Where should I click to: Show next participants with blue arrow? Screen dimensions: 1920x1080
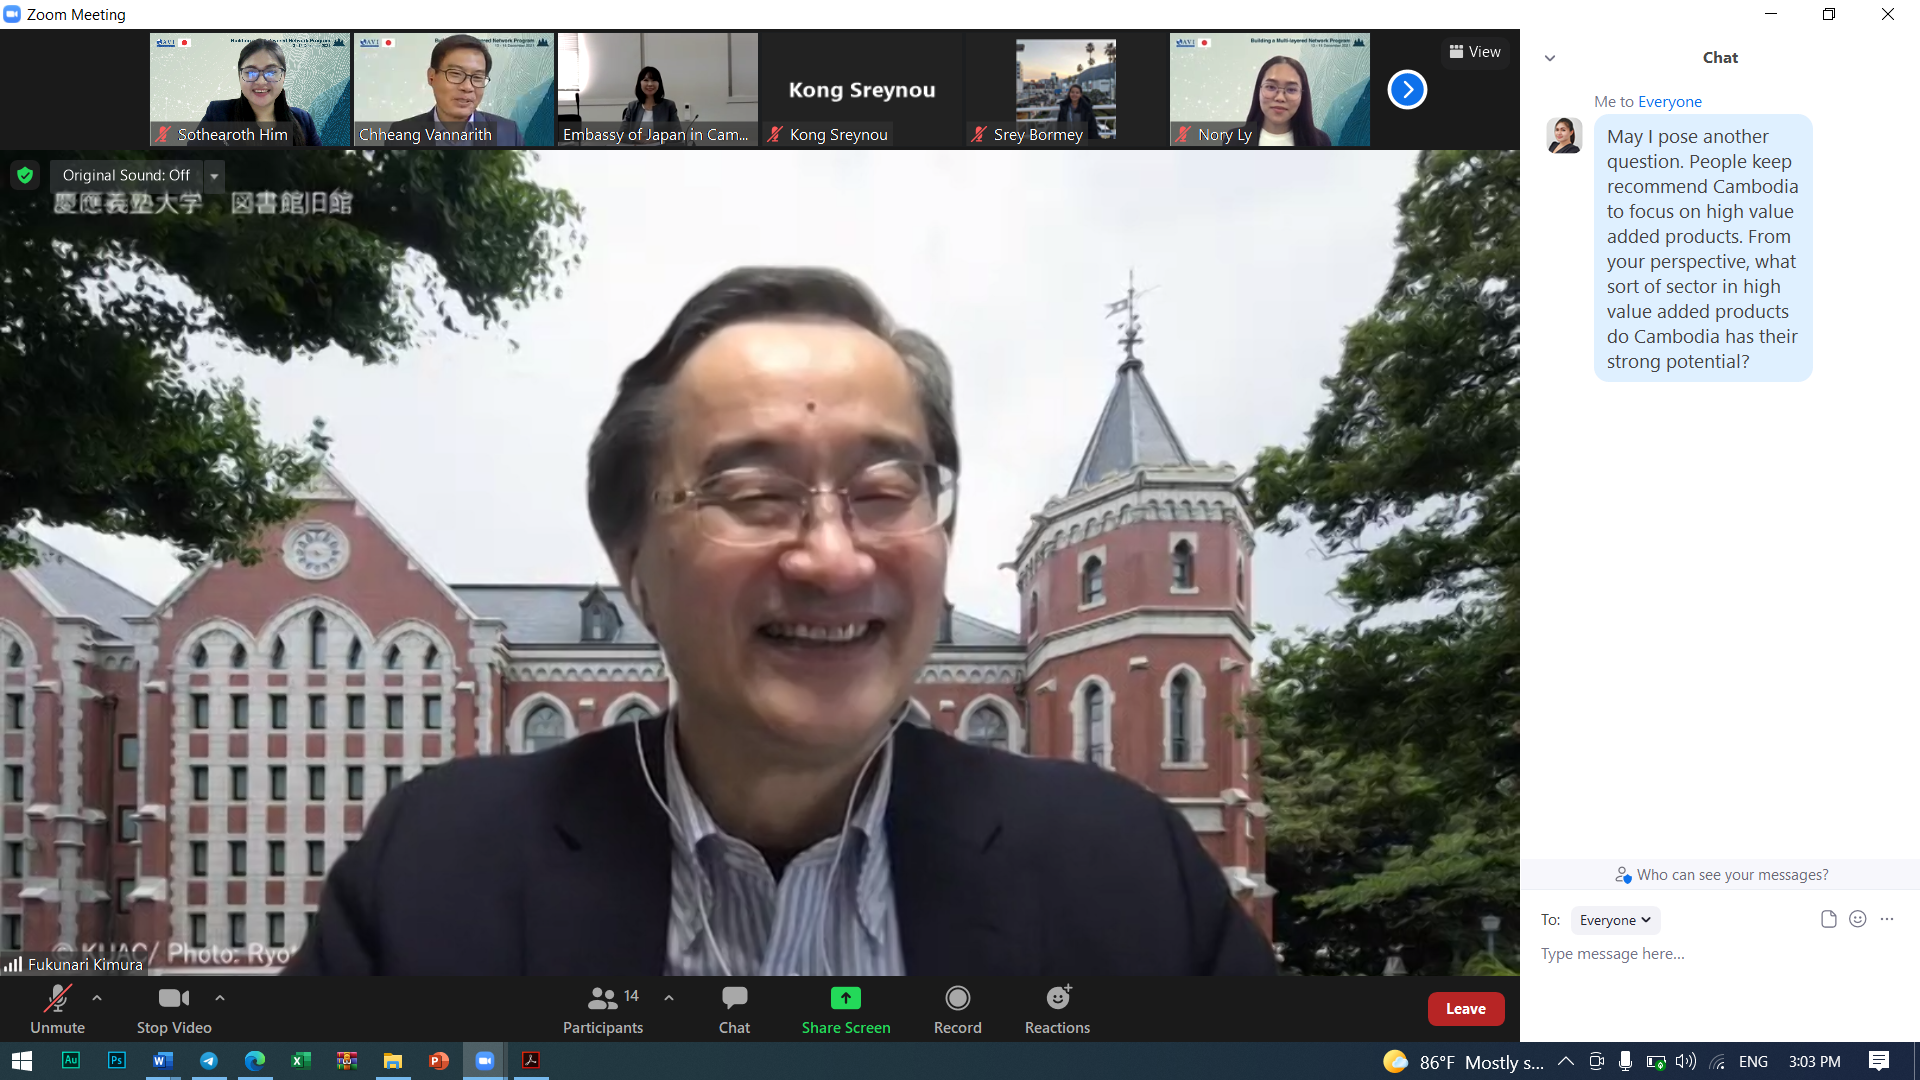click(x=1406, y=90)
